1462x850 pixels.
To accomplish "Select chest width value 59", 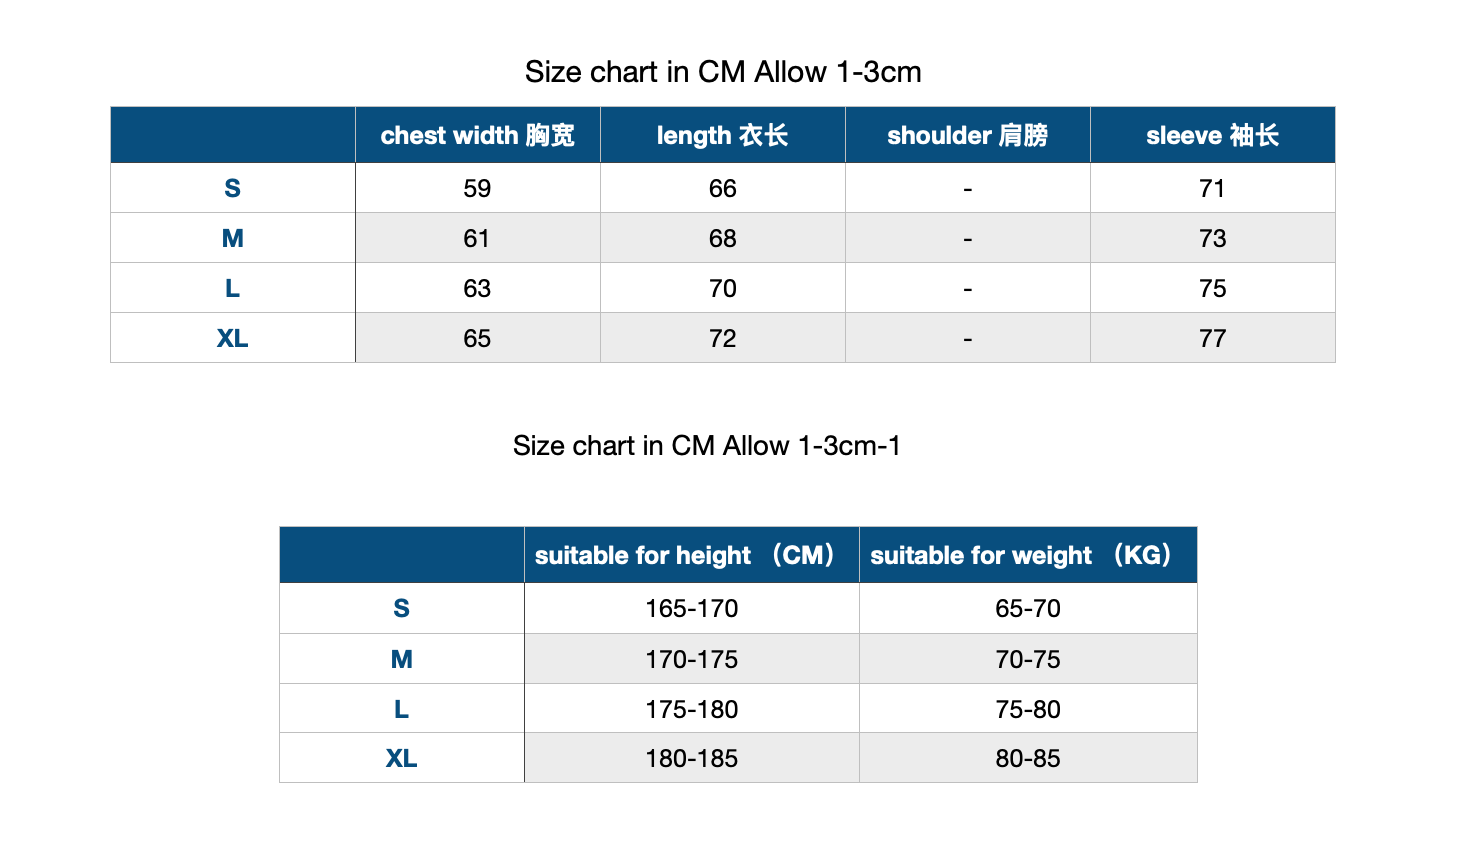I will click(x=478, y=188).
